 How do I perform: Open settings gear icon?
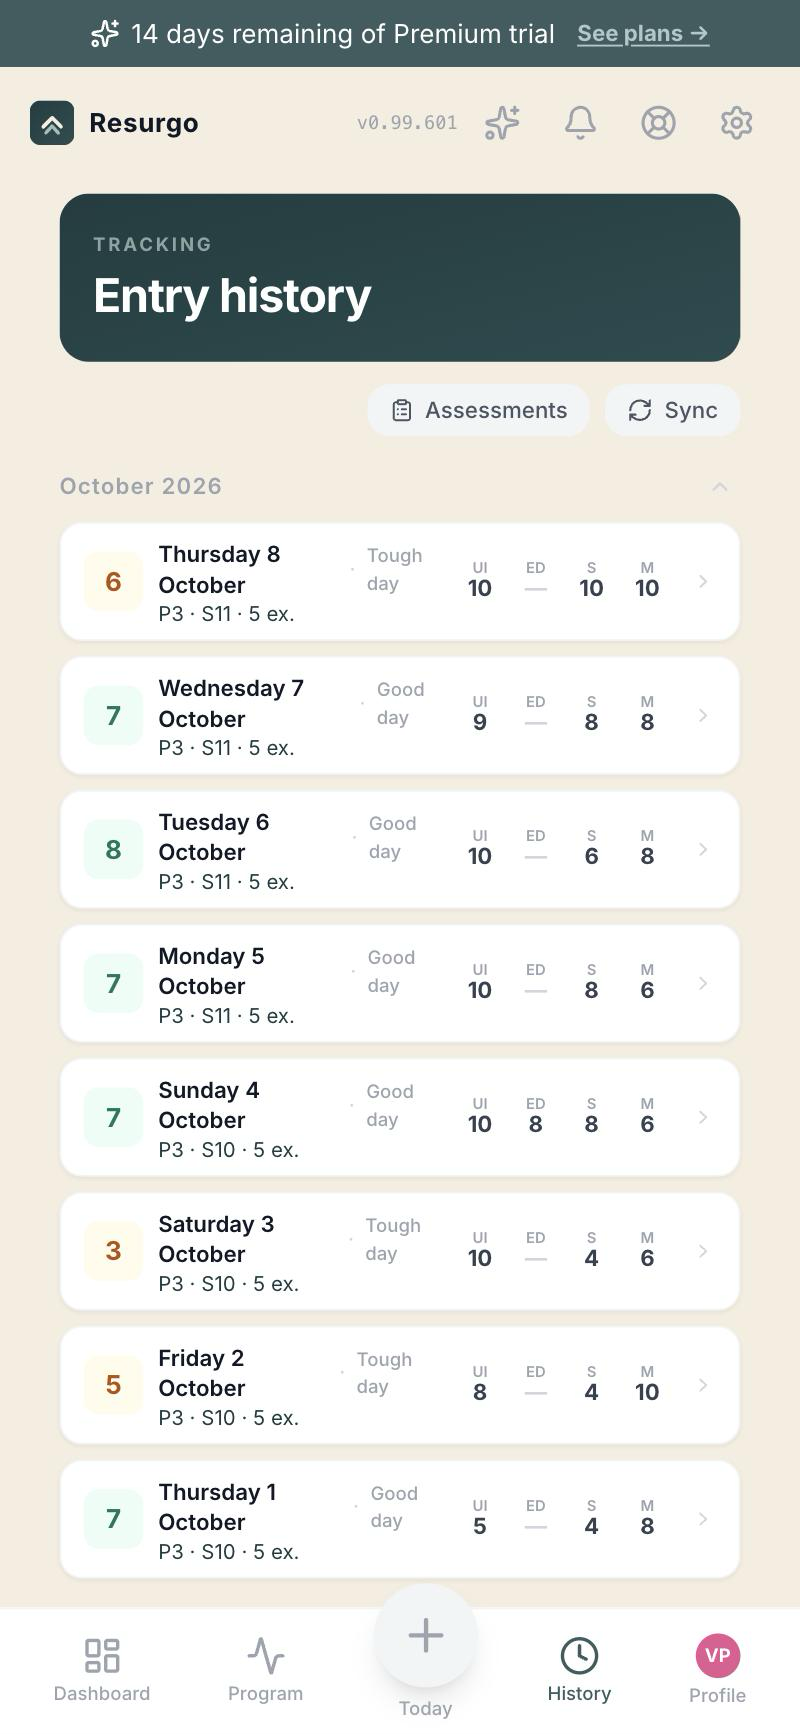click(736, 123)
